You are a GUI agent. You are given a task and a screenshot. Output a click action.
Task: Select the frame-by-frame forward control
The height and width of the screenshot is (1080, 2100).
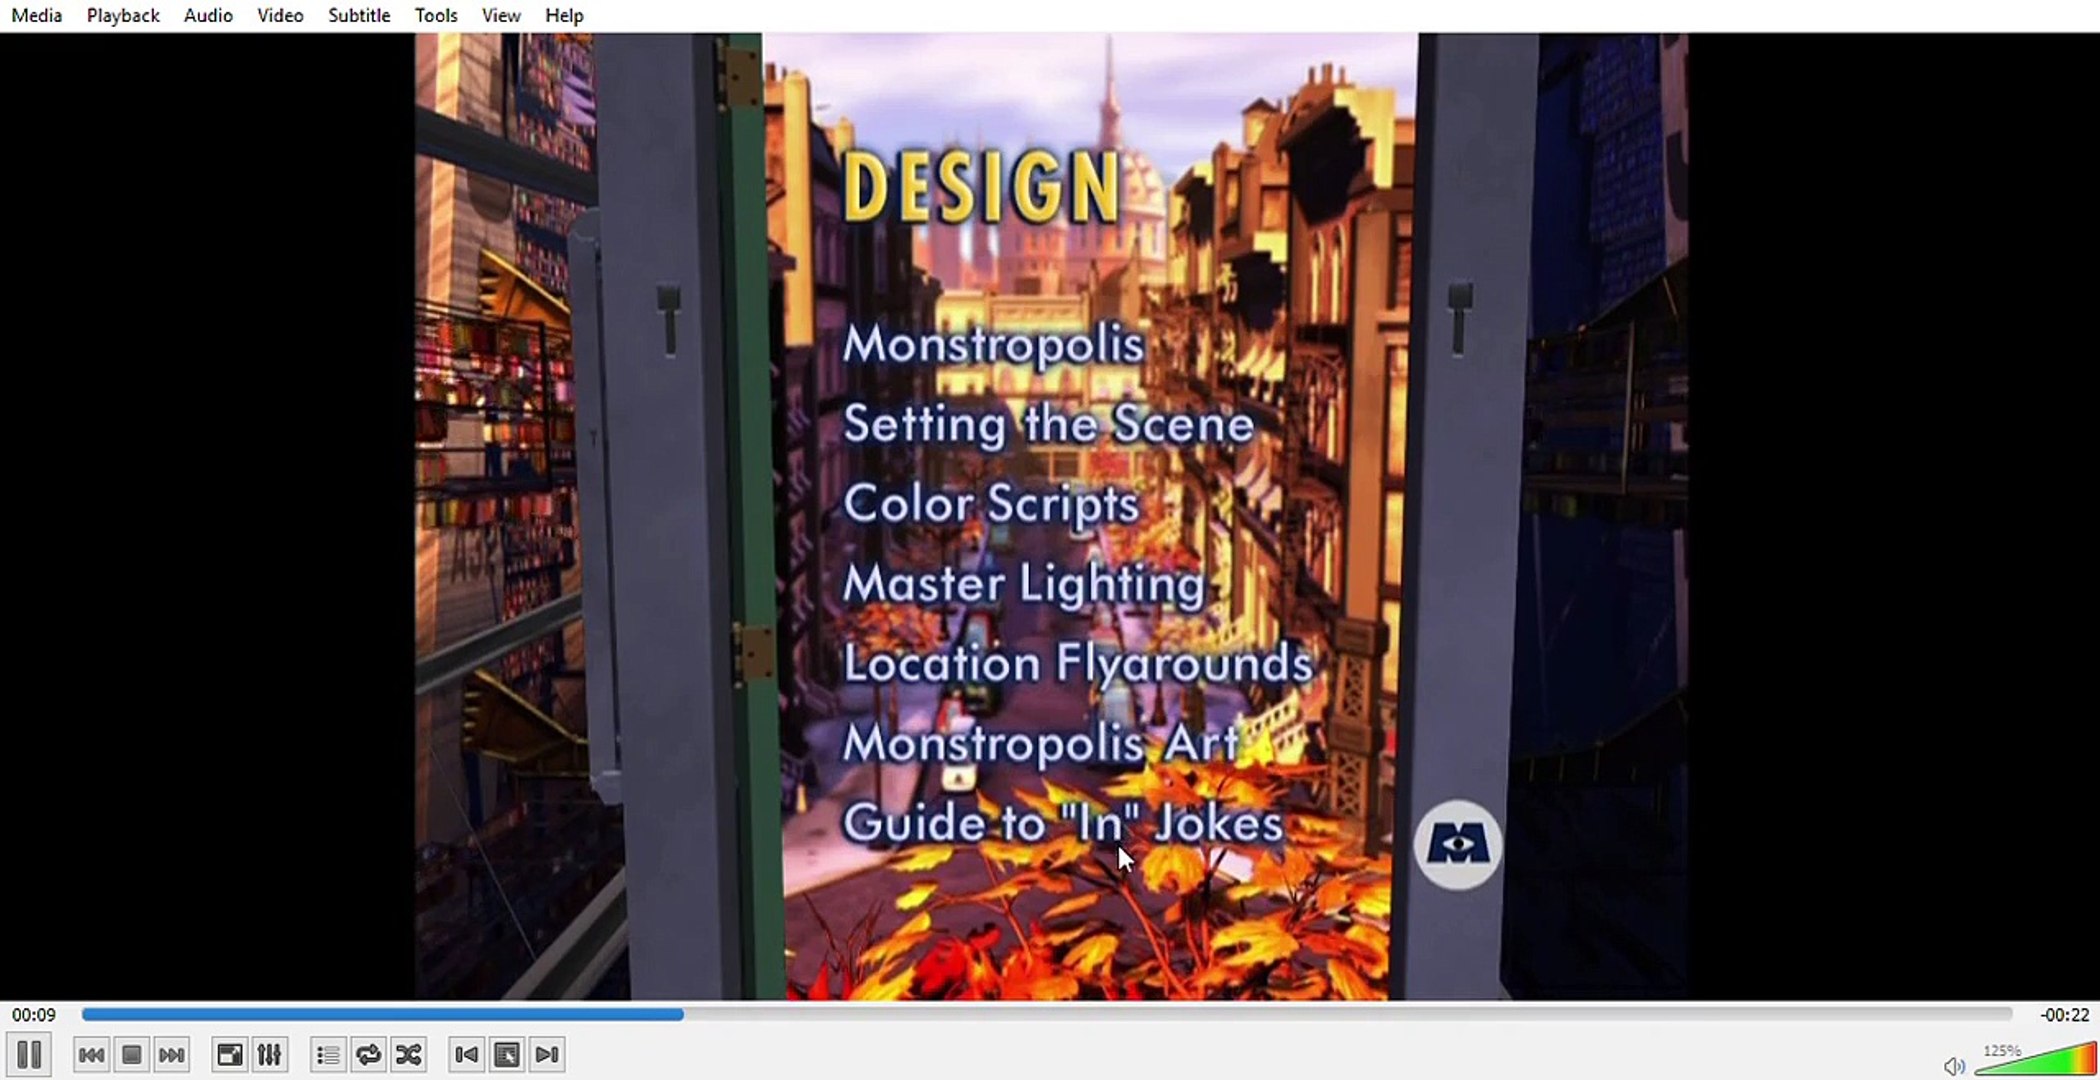(546, 1054)
